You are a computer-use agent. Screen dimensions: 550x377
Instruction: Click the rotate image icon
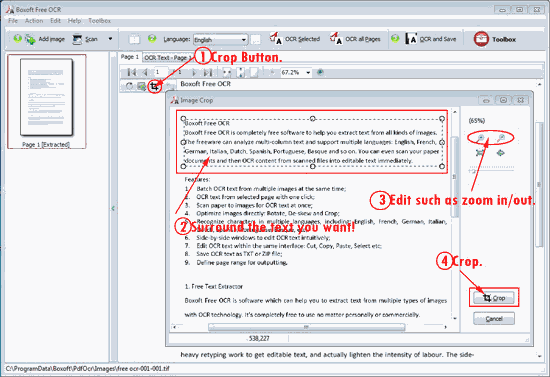(129, 86)
